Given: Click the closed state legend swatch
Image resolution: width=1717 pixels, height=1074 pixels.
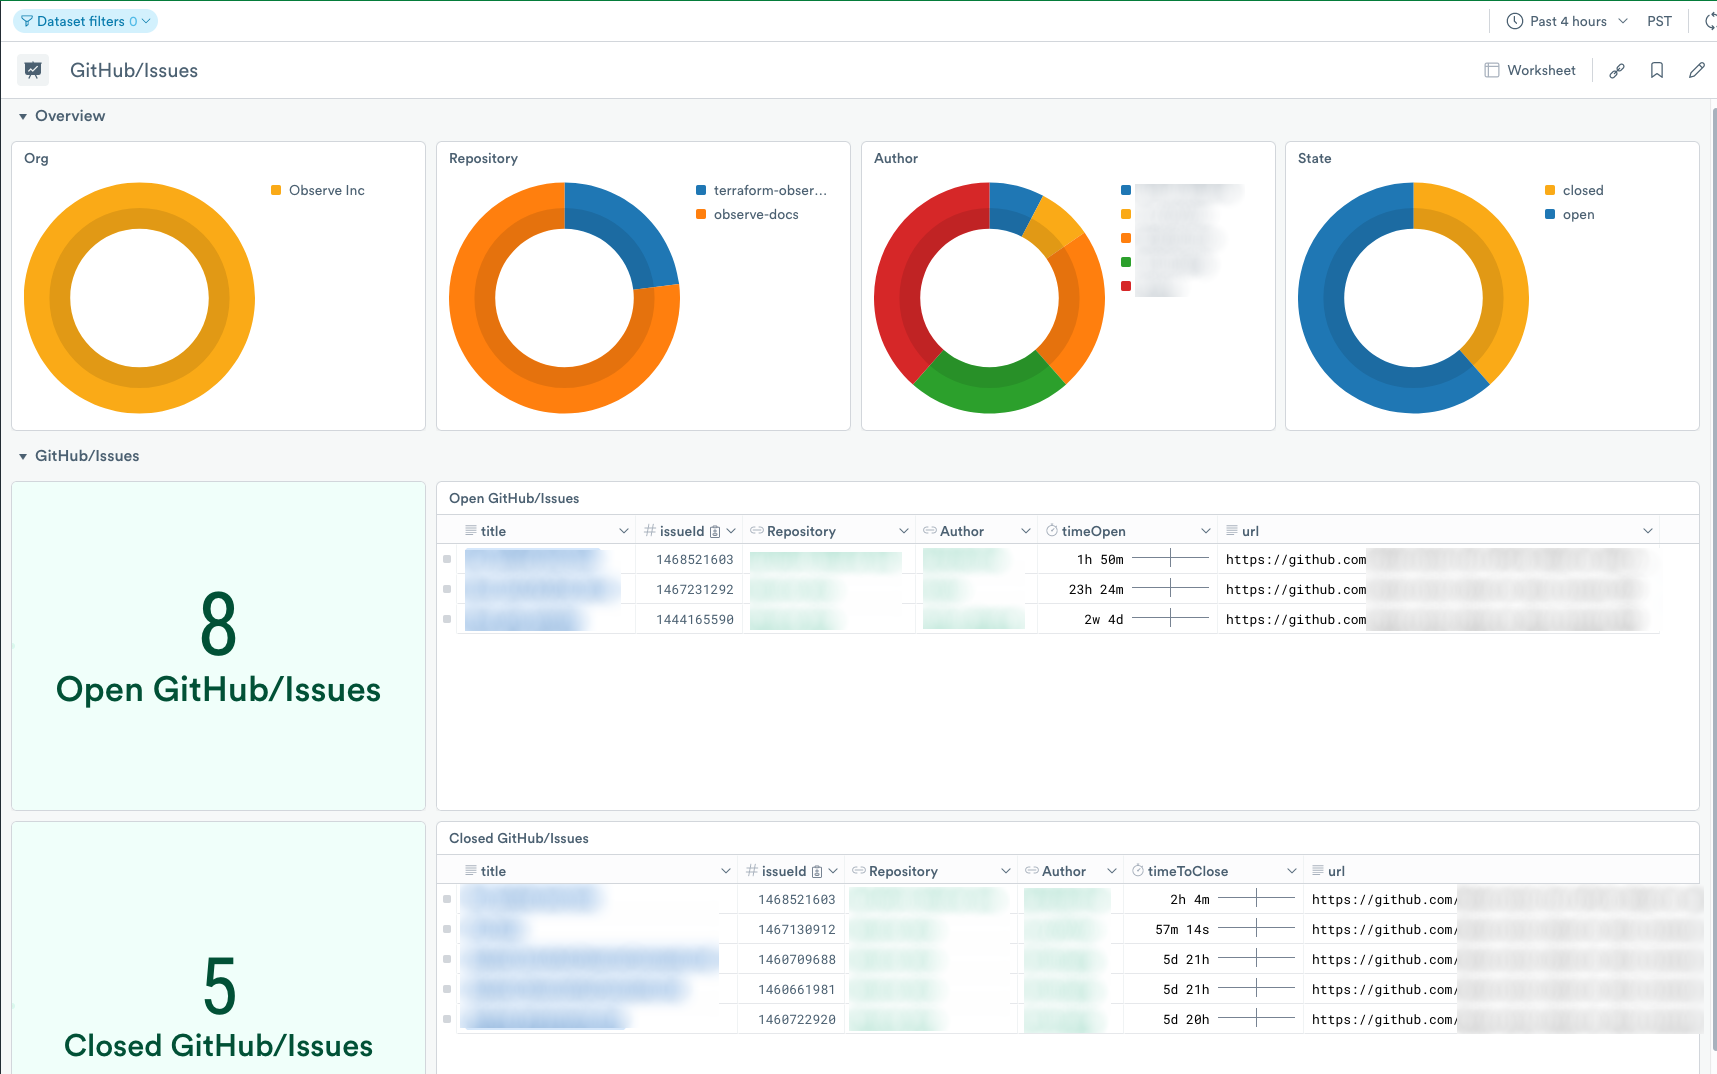Looking at the screenshot, I should tap(1550, 190).
